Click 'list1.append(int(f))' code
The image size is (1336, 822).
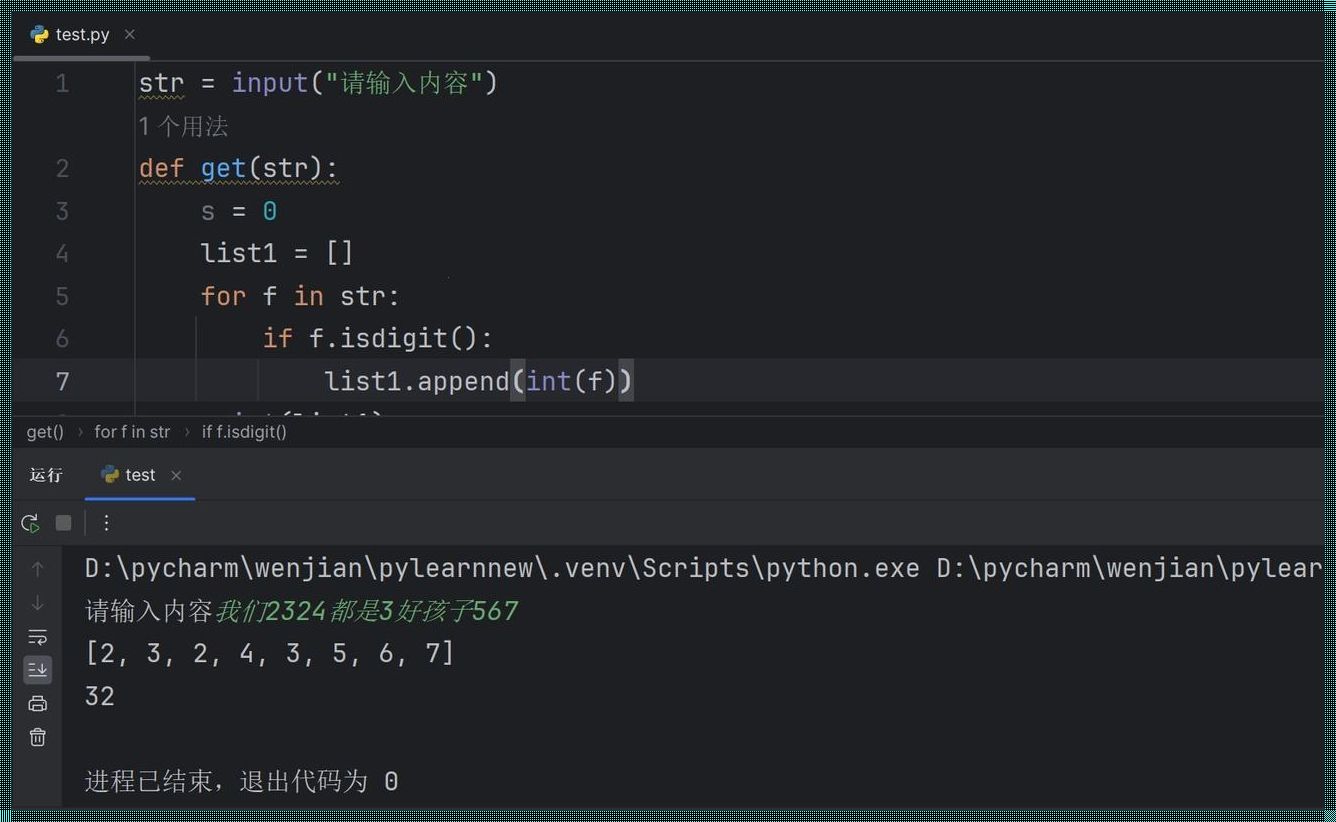click(479, 381)
